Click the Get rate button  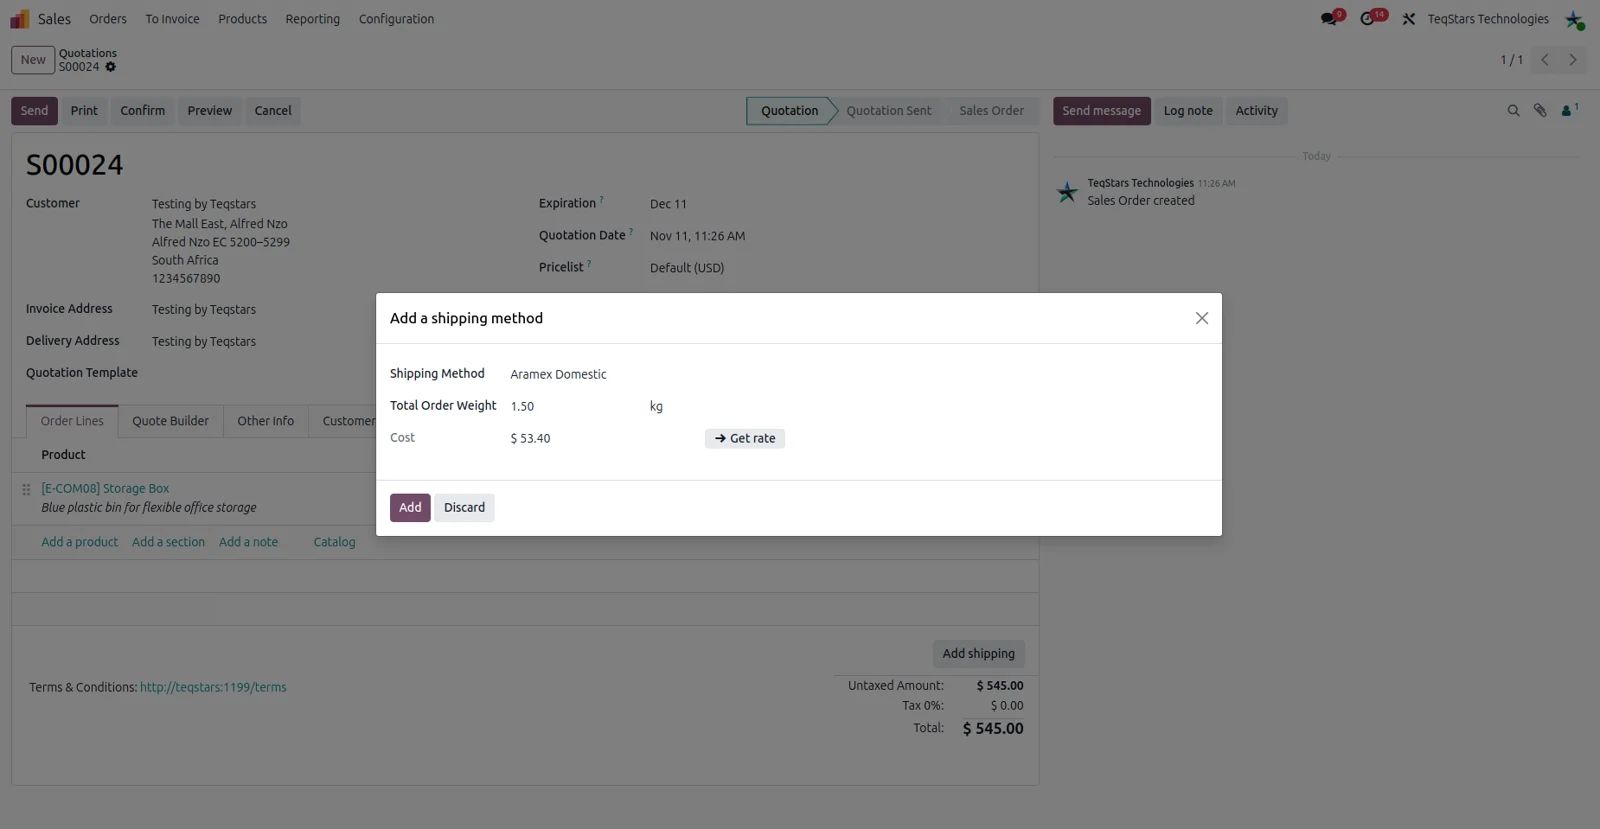click(745, 438)
